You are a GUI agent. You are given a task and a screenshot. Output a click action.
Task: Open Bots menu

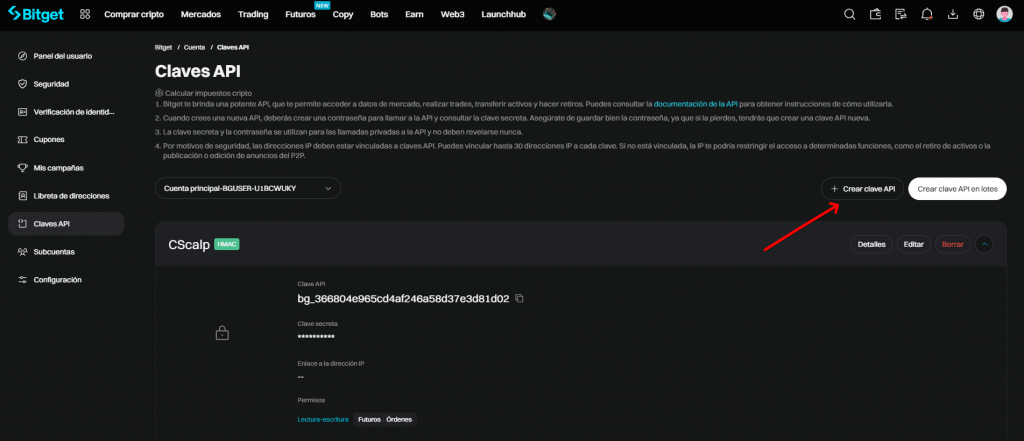379,14
